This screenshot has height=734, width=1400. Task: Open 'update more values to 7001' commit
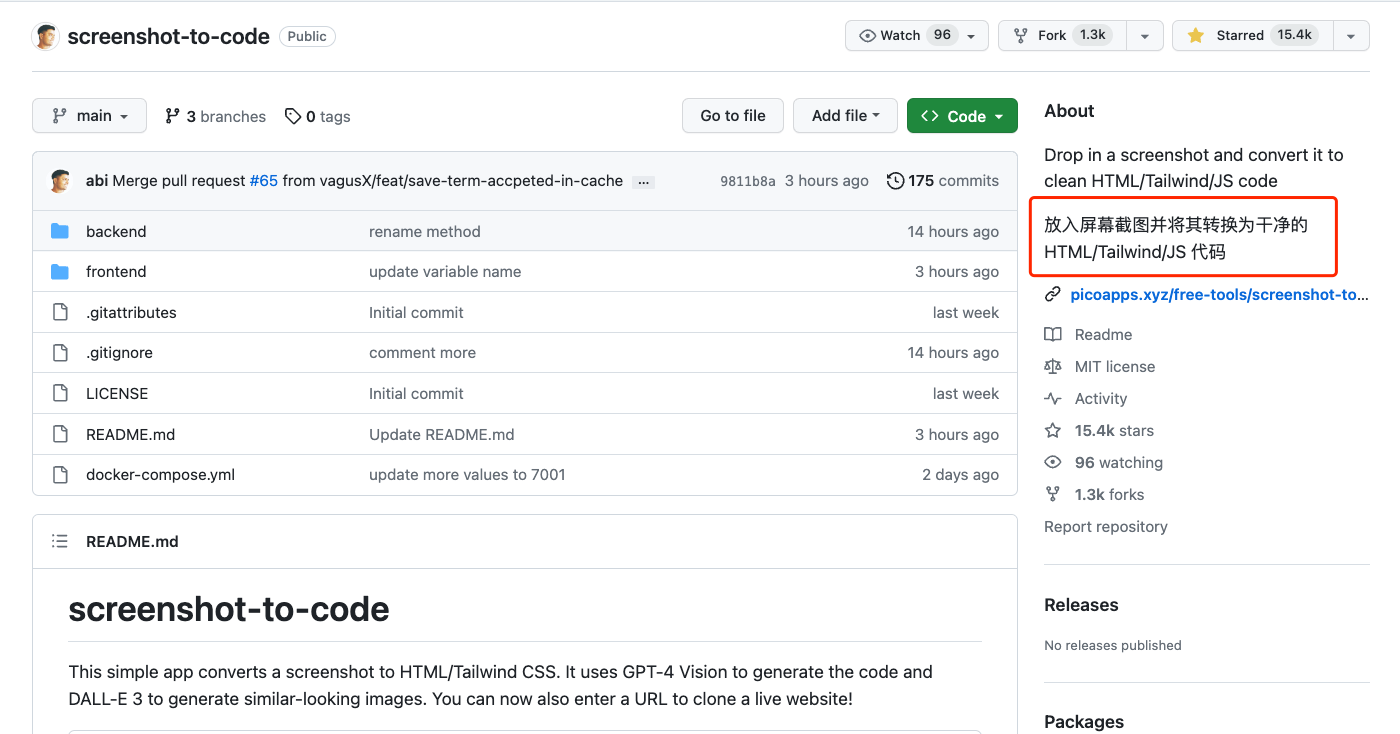[467, 475]
